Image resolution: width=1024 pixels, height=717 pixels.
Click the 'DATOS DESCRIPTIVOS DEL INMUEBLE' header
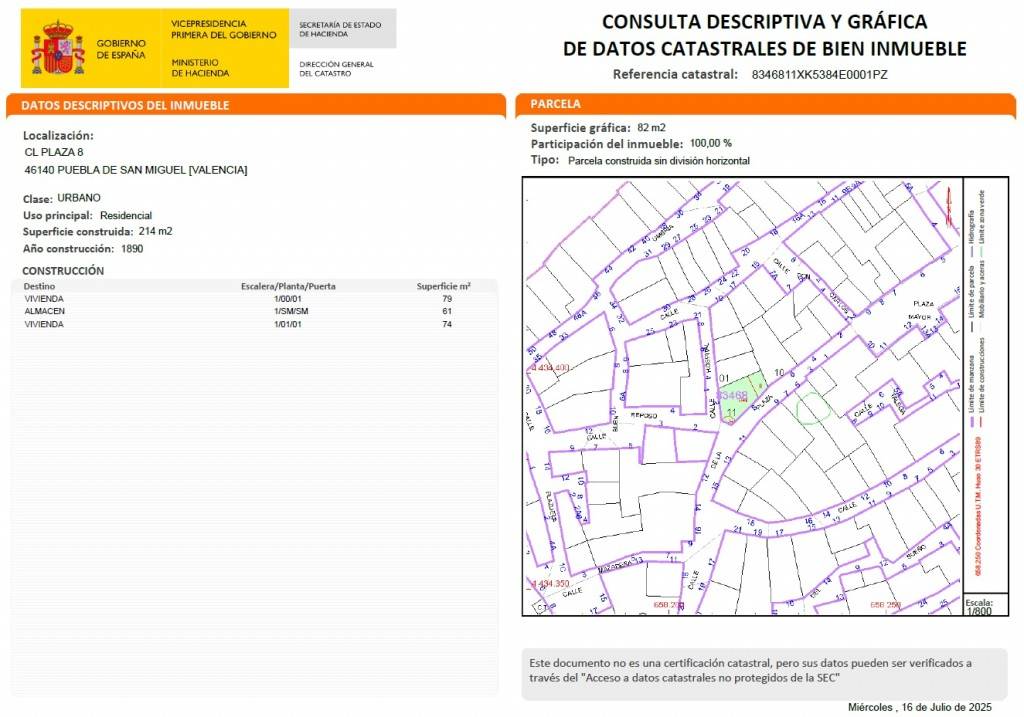click(x=125, y=105)
